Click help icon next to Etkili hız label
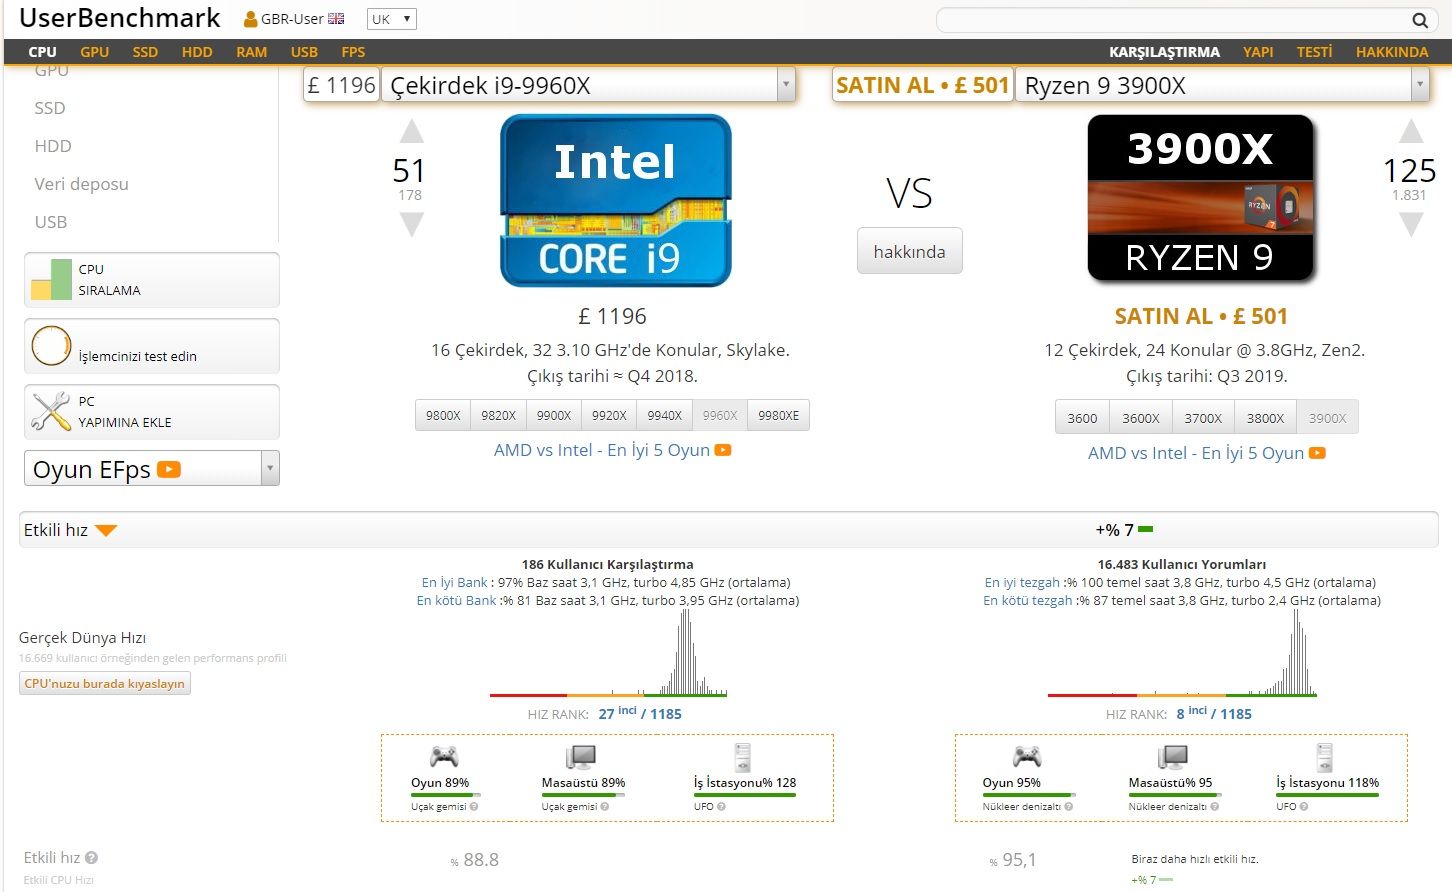The width and height of the screenshot is (1452, 892). click(x=91, y=858)
